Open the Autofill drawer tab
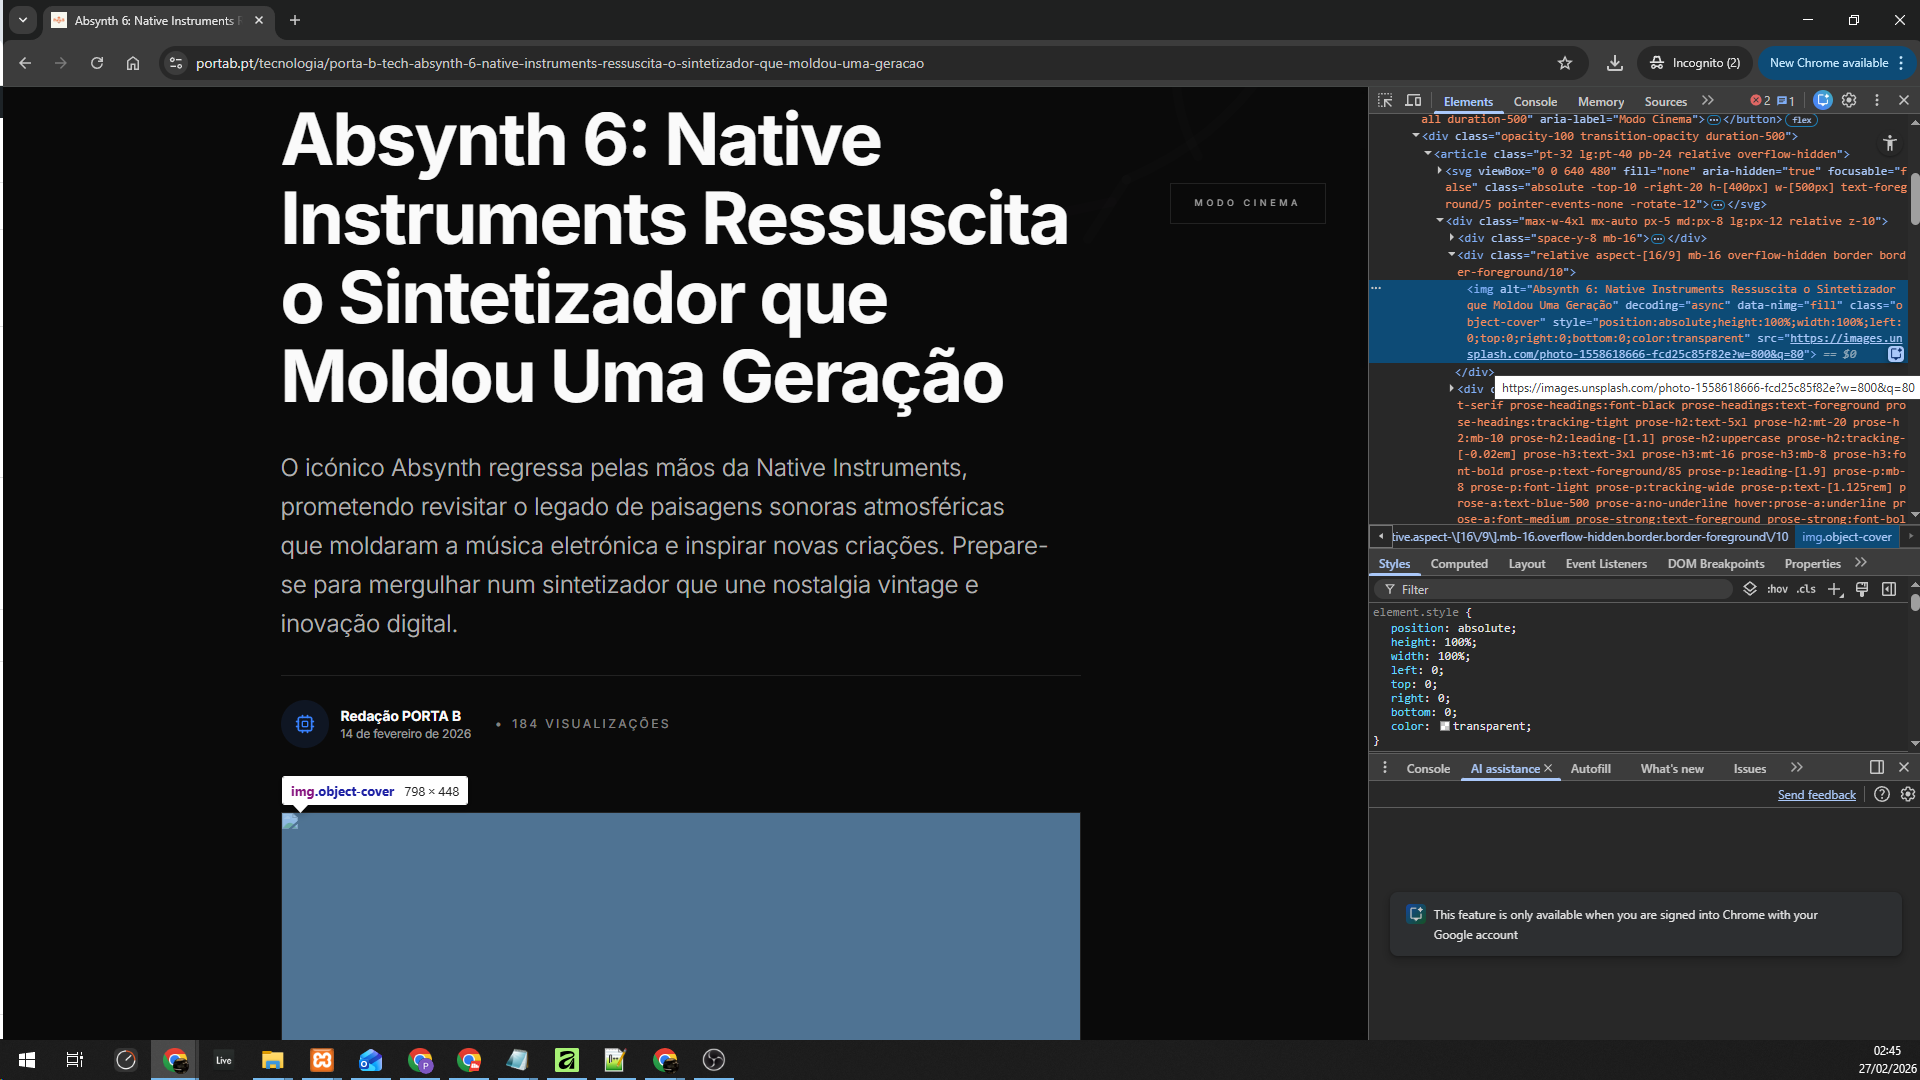1920x1080 pixels. click(1590, 769)
